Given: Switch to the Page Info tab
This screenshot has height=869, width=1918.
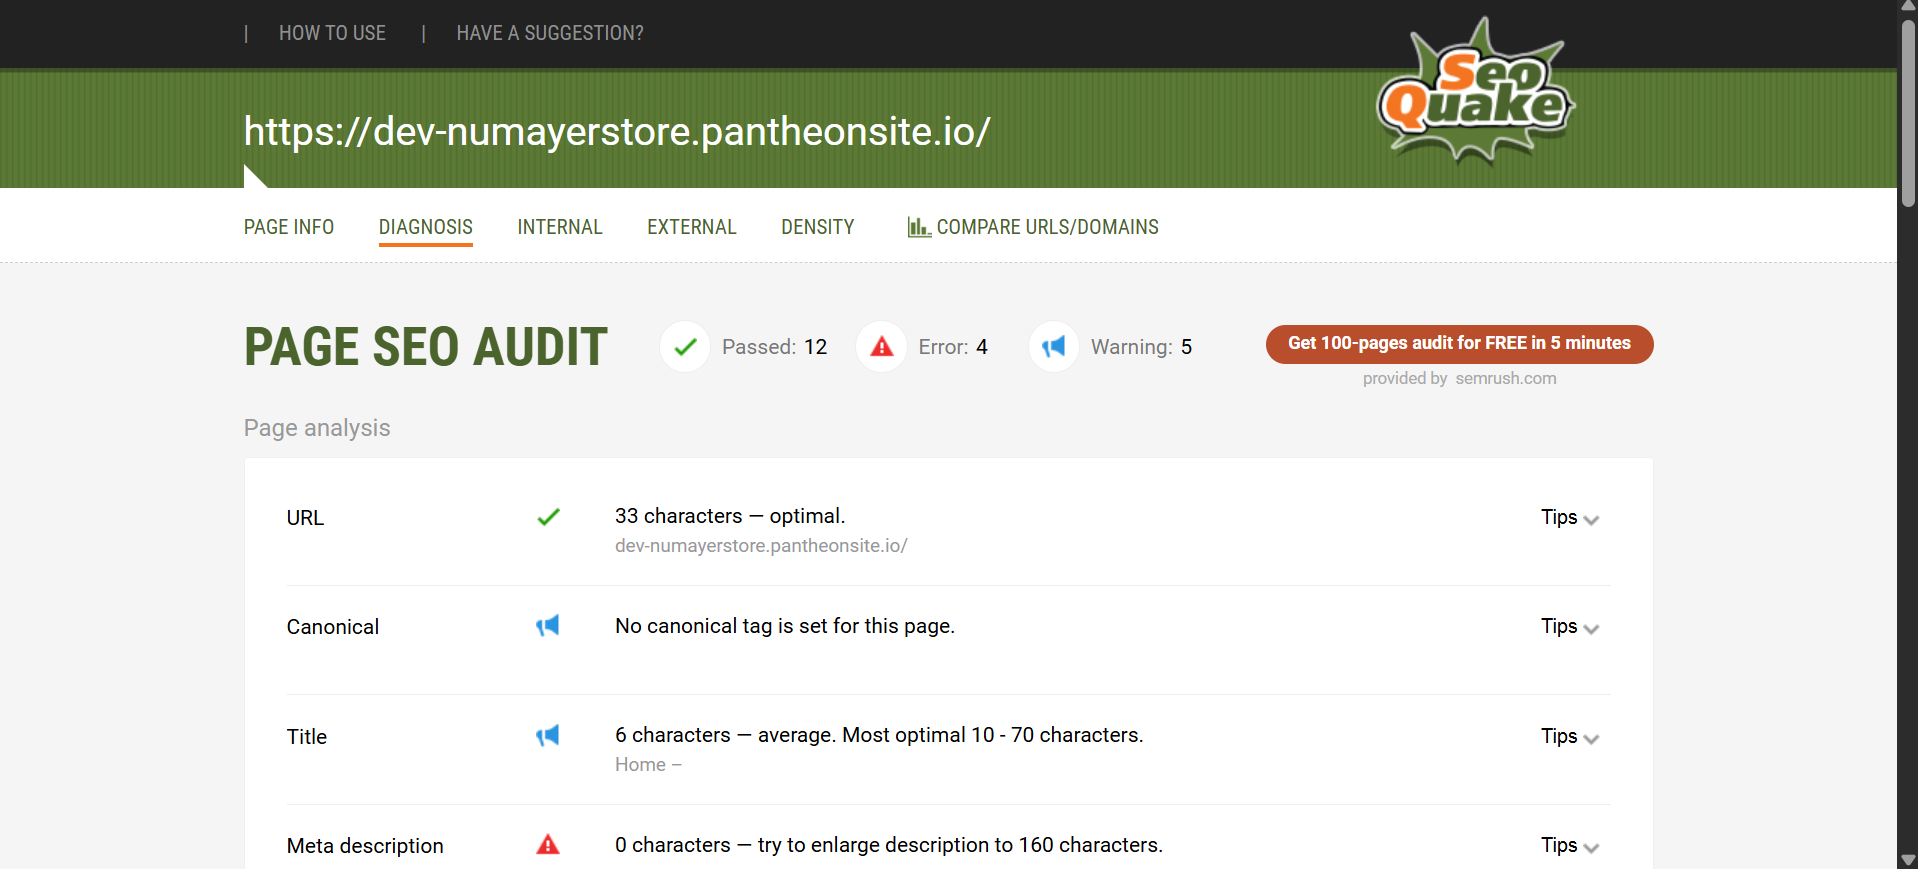Looking at the screenshot, I should [x=289, y=227].
